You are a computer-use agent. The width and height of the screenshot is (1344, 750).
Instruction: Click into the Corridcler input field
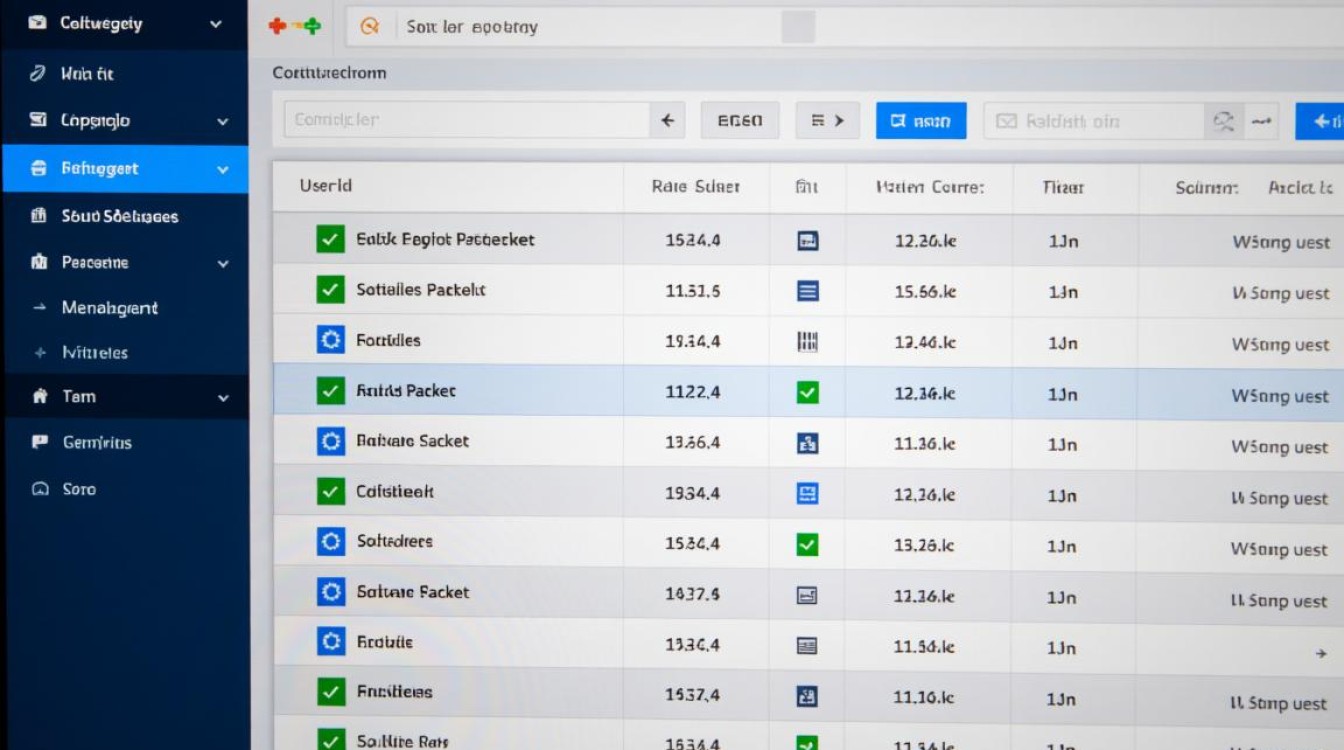point(466,120)
